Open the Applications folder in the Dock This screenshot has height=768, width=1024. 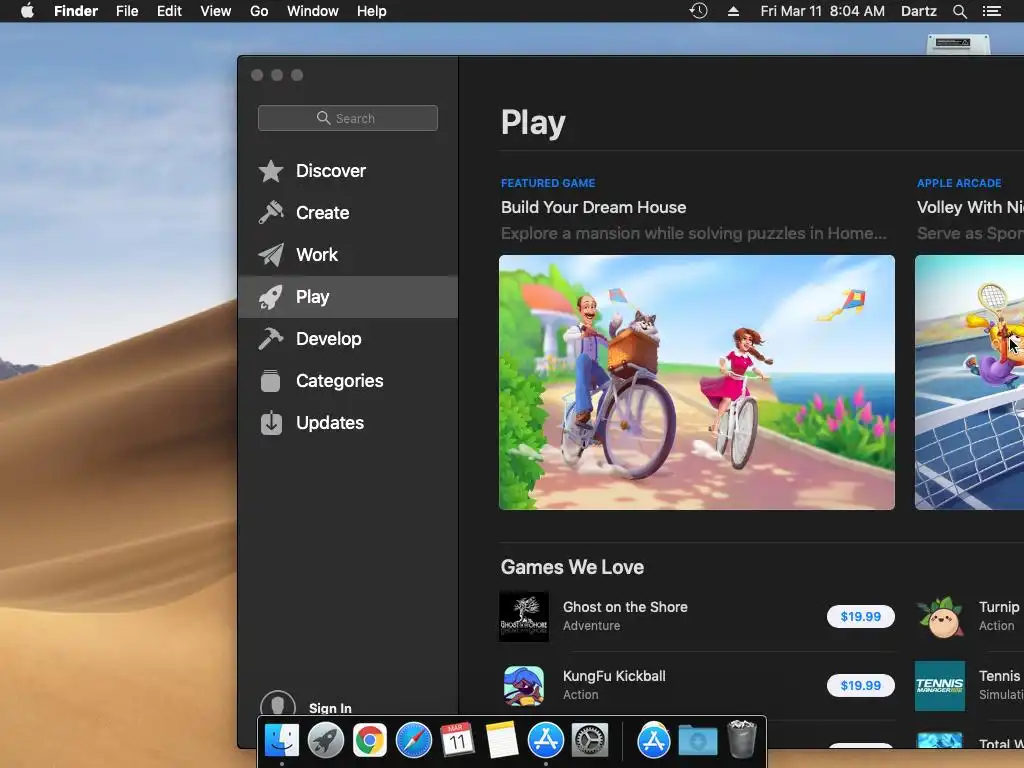(x=654, y=741)
